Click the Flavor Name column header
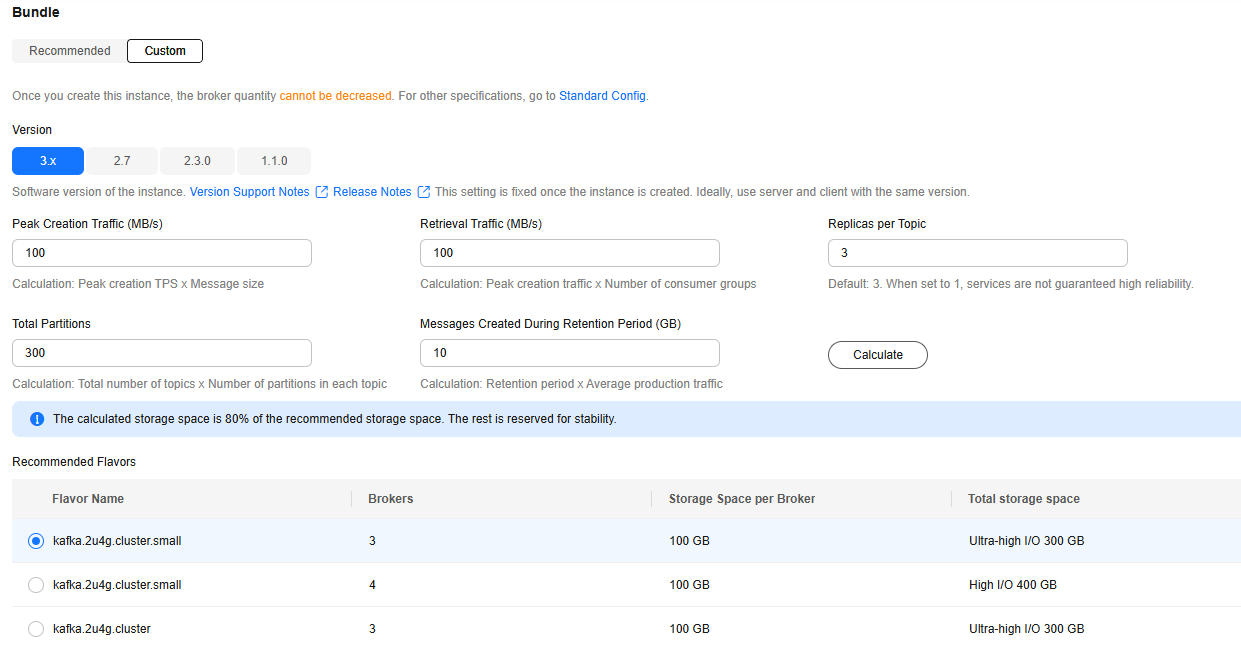 [88, 499]
